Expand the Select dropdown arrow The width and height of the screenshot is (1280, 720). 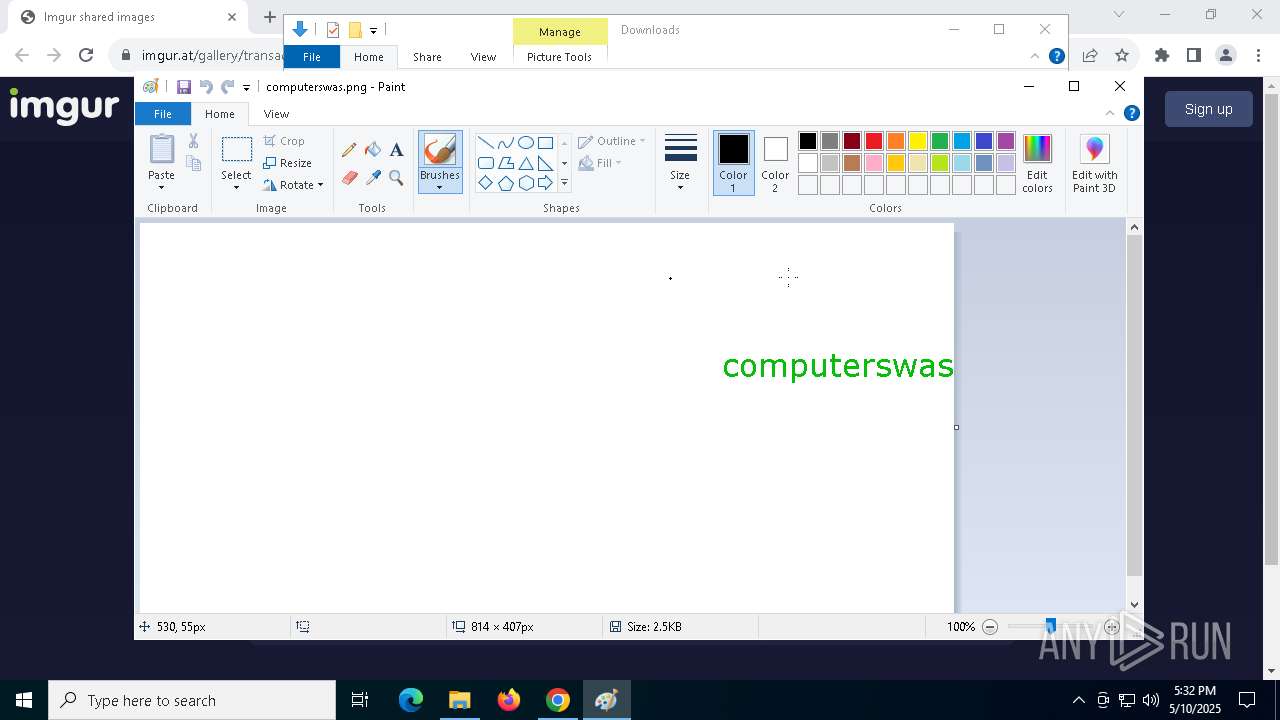[236, 188]
